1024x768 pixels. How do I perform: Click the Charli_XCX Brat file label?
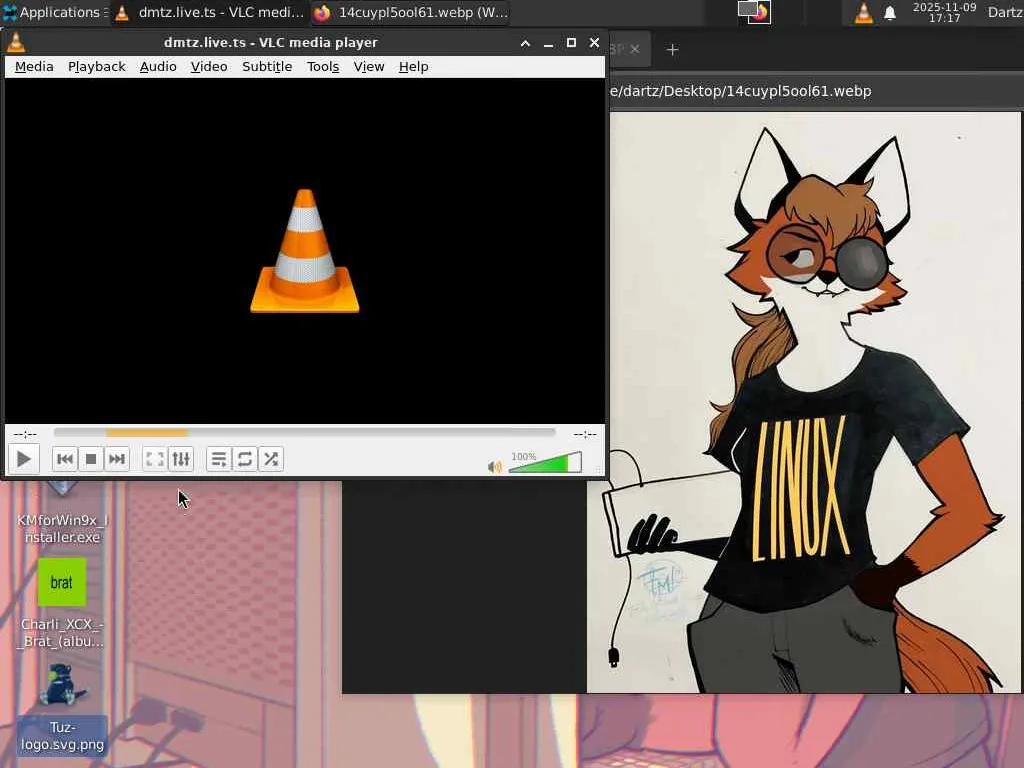coord(61,633)
